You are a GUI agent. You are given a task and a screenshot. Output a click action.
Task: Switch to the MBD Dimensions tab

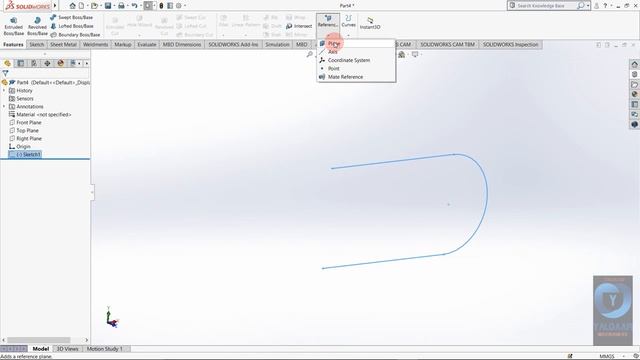(x=182, y=44)
